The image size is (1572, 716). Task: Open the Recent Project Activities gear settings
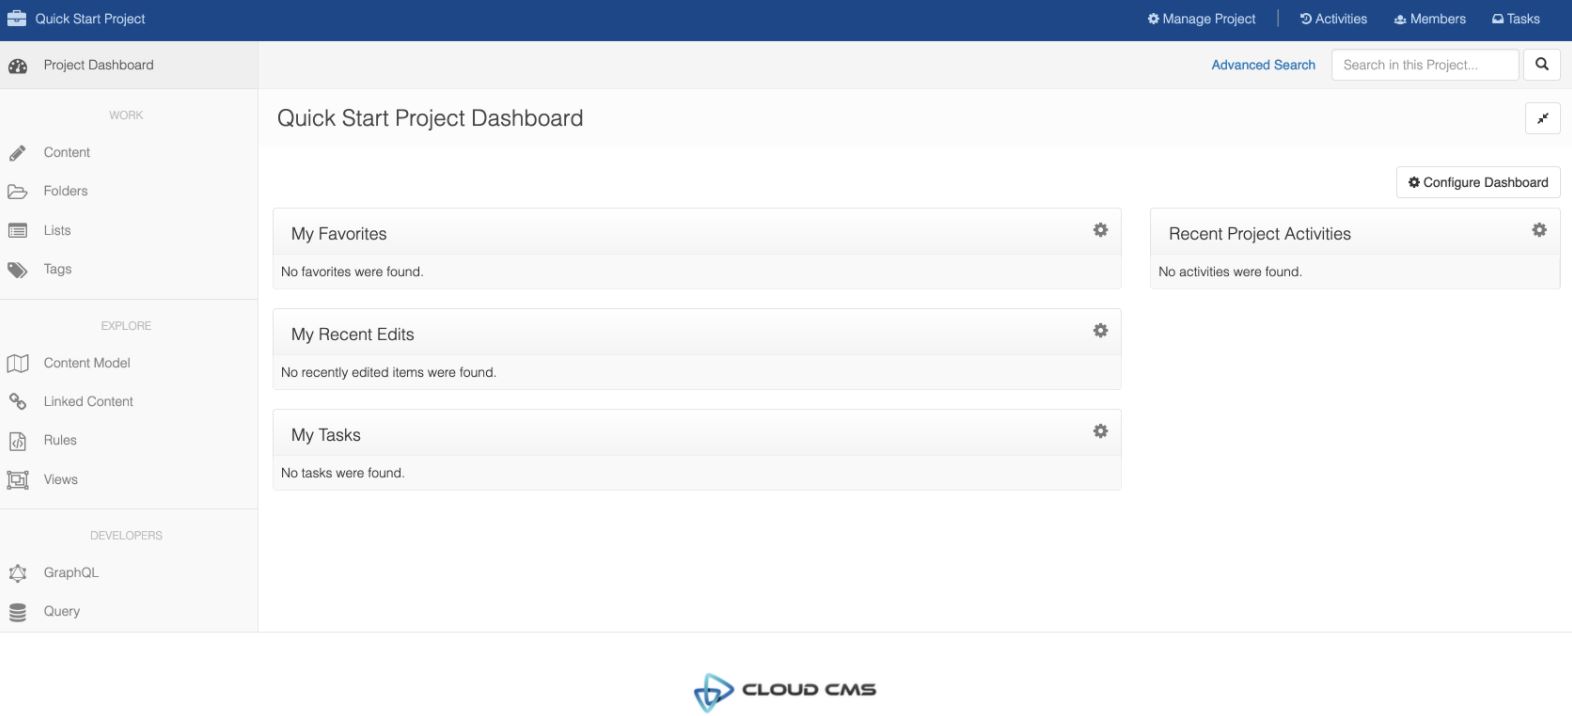1539,230
